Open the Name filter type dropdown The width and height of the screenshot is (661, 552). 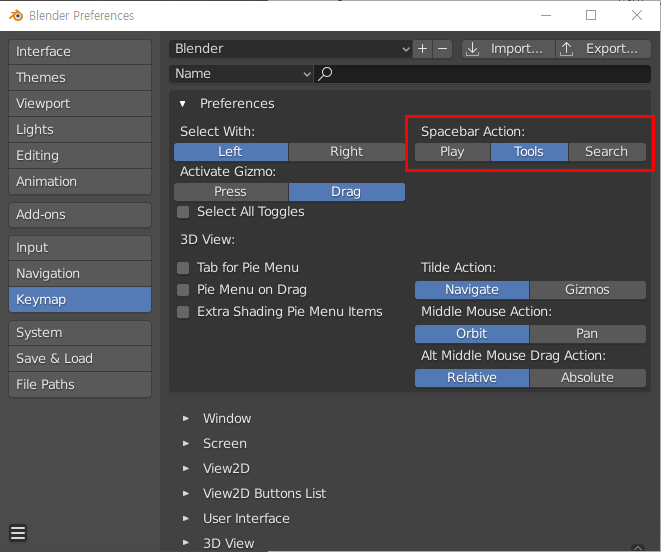(241, 74)
